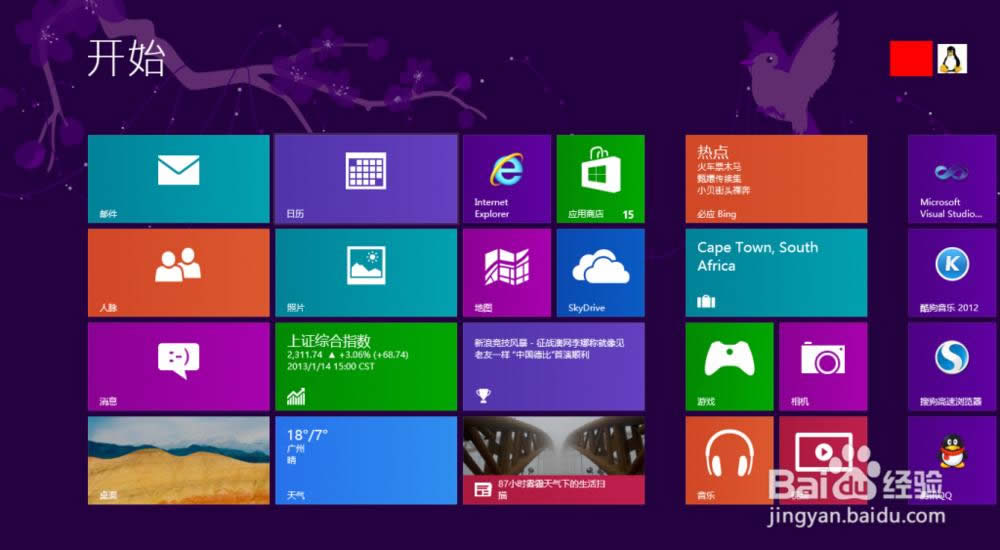The image size is (1000, 550).
Task: Launch the 酷狗音乐 2012 tile
Action: [952, 272]
